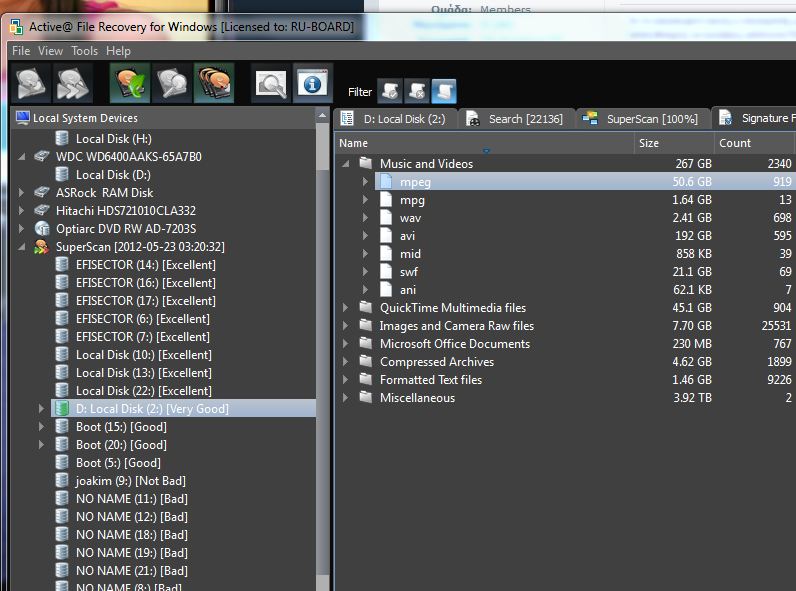Screen dimensions: 796x591
Task: Collapse the WDC WD6400AAKS-65A7B0 device
Action: [21, 157]
